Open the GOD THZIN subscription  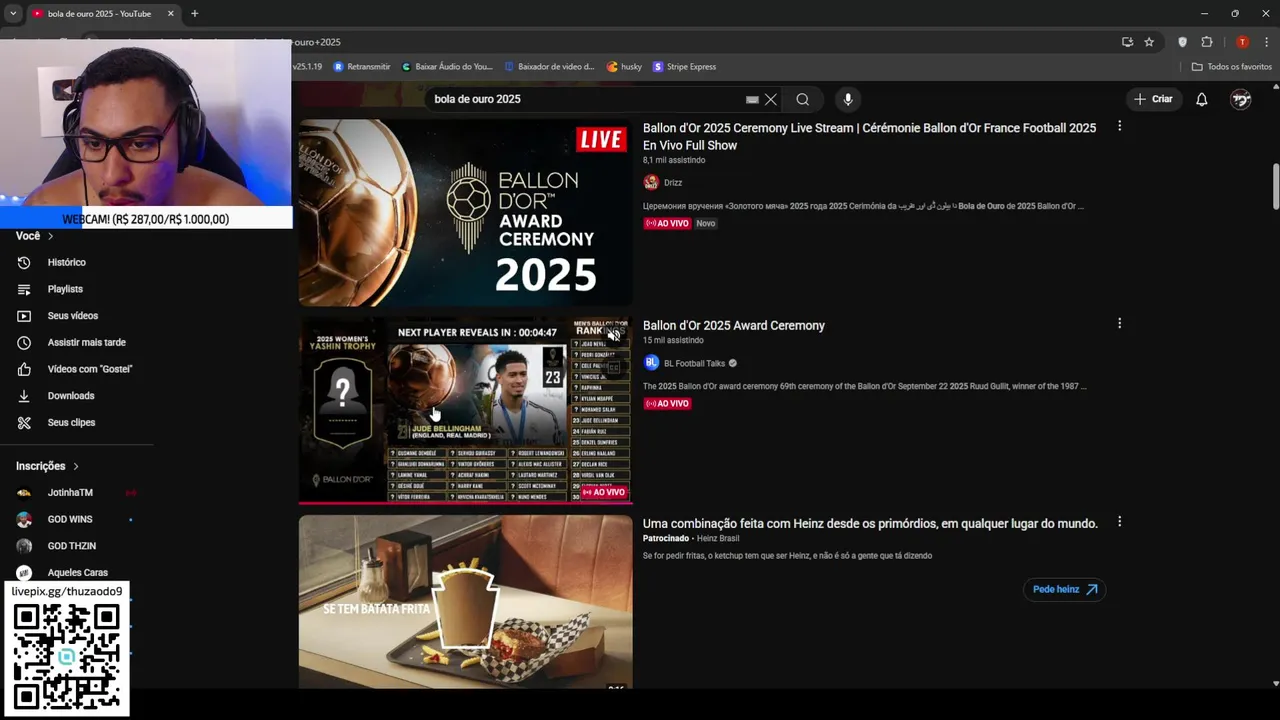click(72, 546)
